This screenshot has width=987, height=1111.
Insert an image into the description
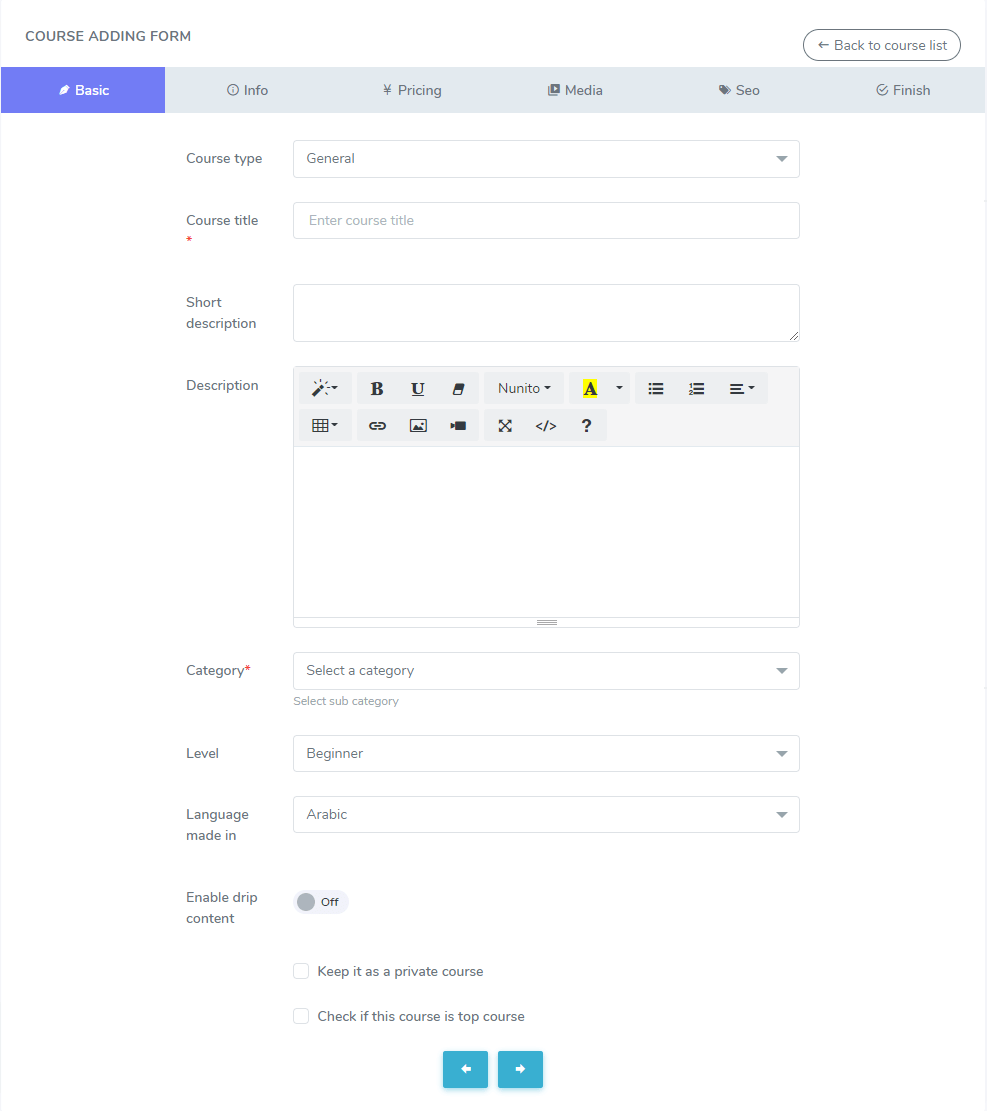point(417,425)
